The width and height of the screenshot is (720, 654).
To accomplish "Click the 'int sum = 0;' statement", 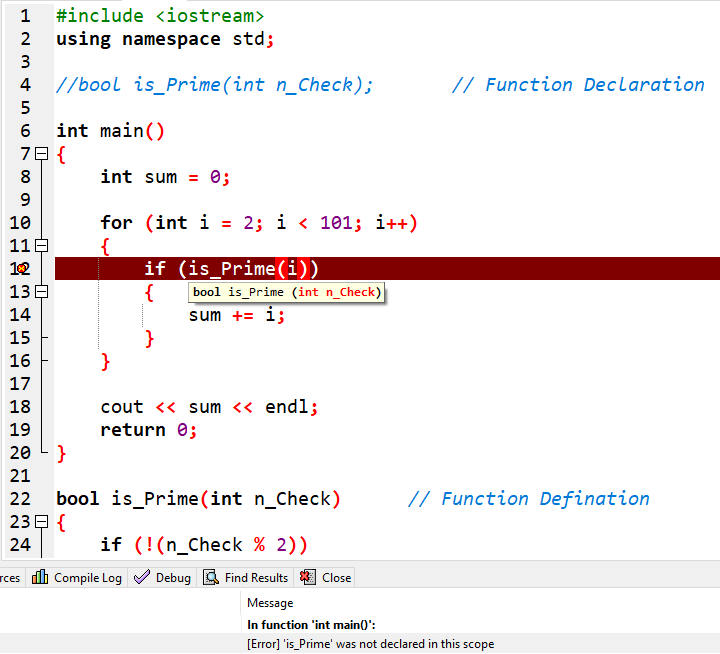I will click(x=165, y=177).
